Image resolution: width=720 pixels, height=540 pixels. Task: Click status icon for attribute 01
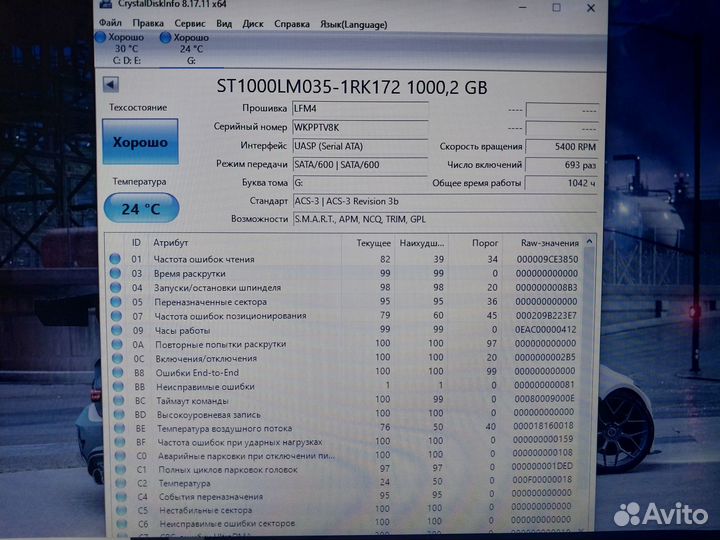click(x=115, y=259)
